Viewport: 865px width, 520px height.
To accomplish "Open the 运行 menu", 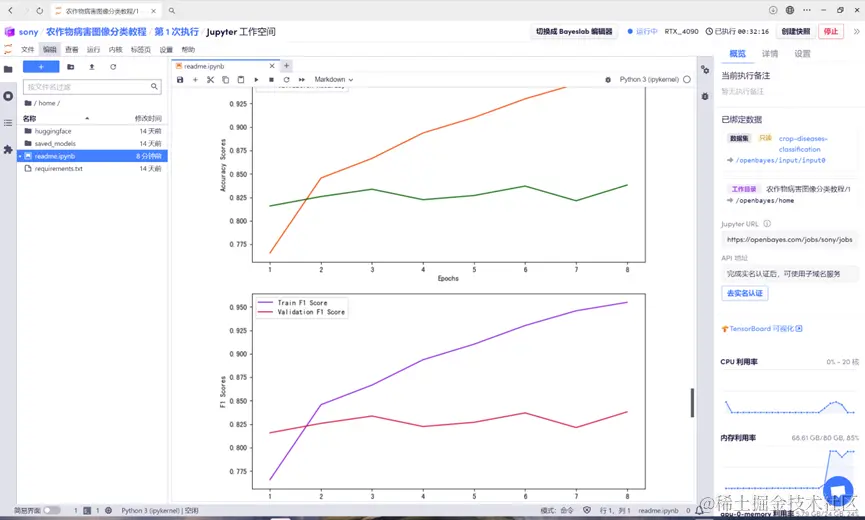I will [93, 50].
